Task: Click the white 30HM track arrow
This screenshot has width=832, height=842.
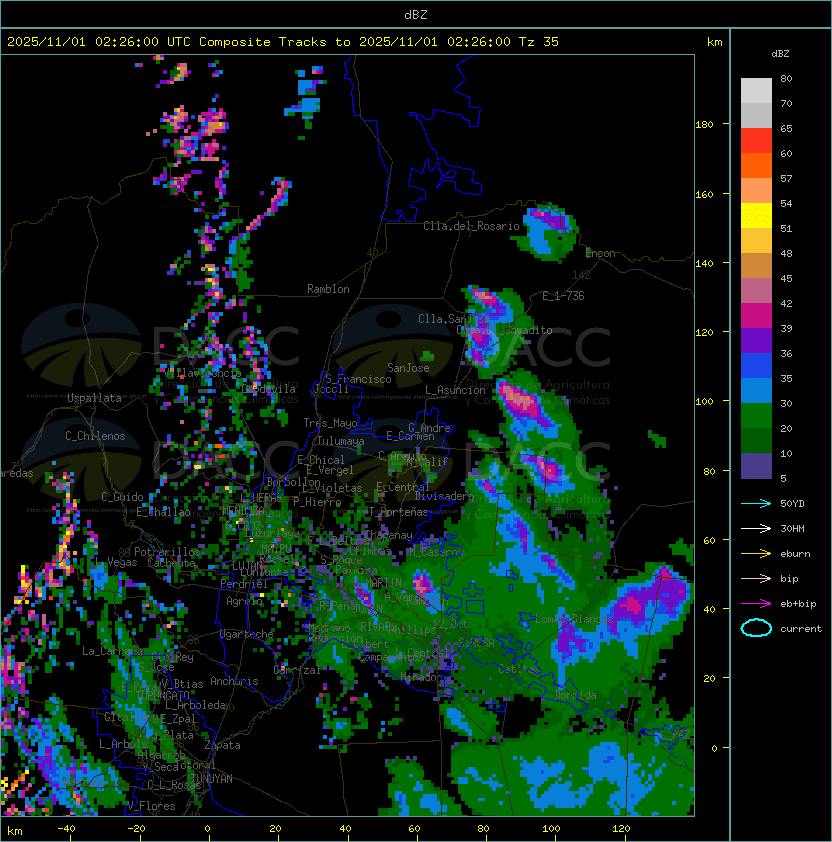Action: coord(756,529)
